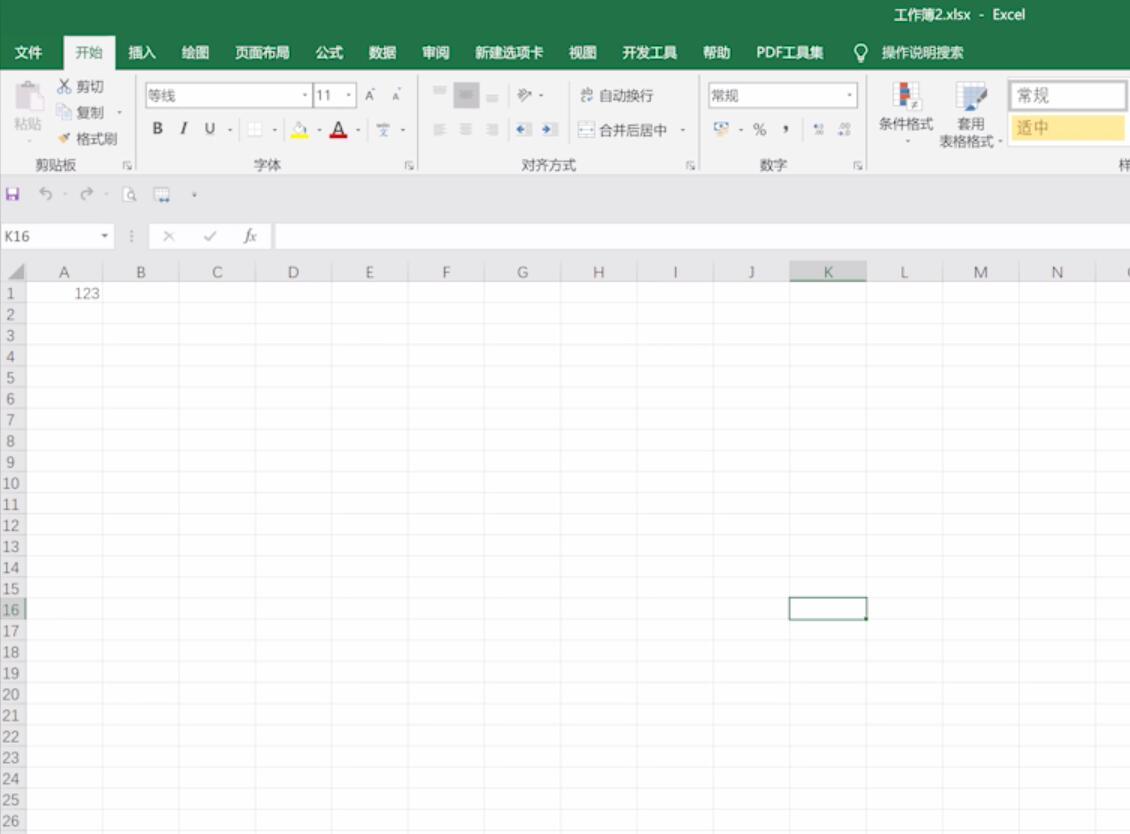Open Format as Table (套用表格格式)
Viewport: 1130px width, 834px height.
tap(970, 114)
